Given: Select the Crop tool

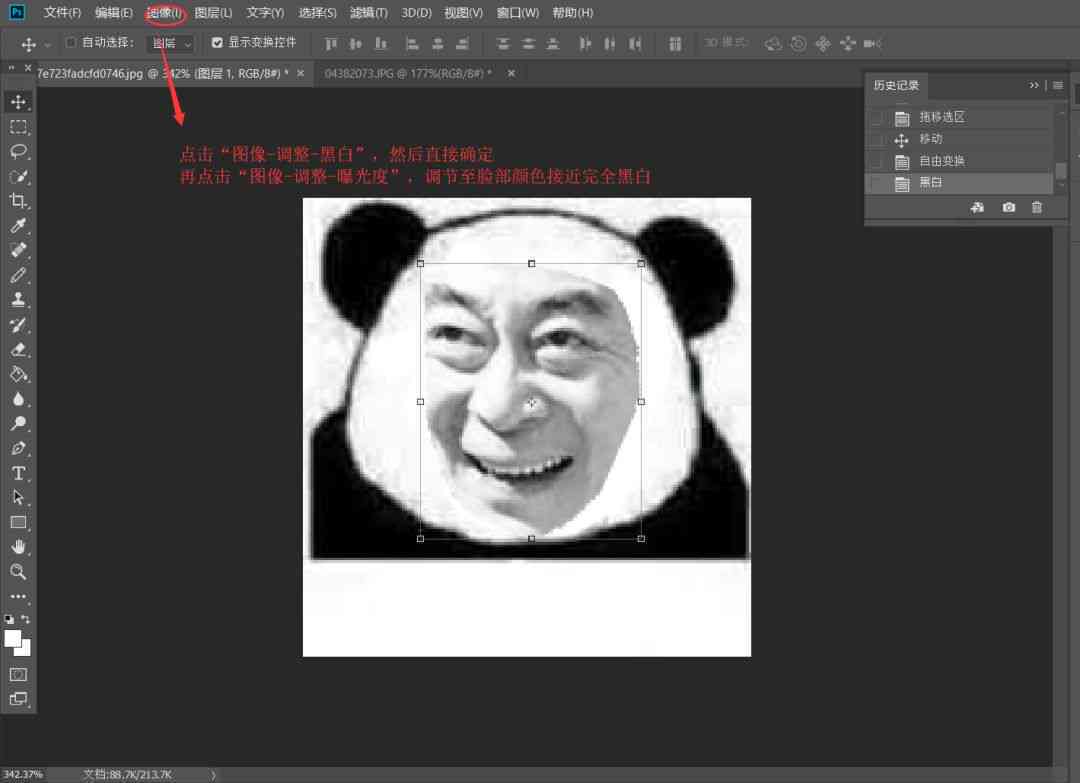Looking at the screenshot, I should (19, 201).
